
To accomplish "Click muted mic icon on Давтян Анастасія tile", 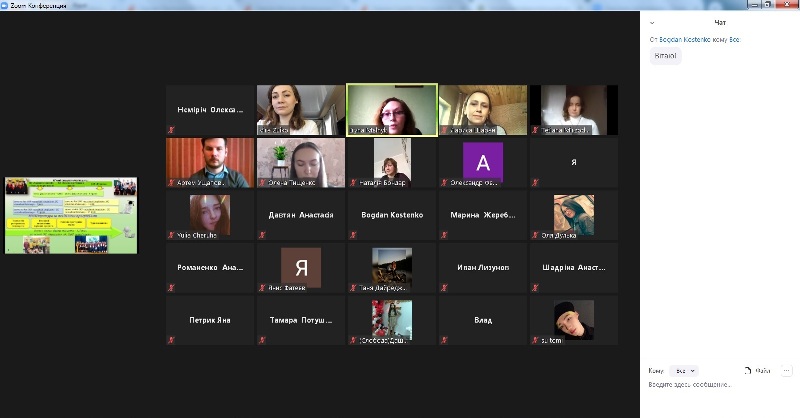I will (262, 236).
